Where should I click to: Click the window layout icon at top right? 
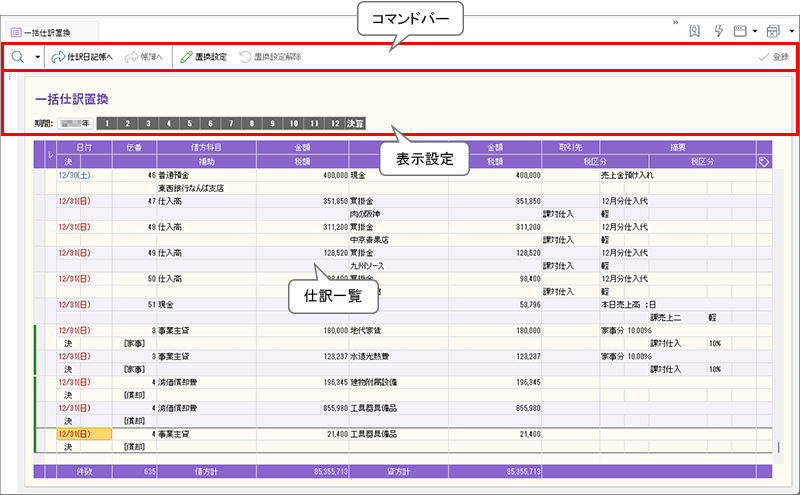pyautogui.click(x=740, y=31)
